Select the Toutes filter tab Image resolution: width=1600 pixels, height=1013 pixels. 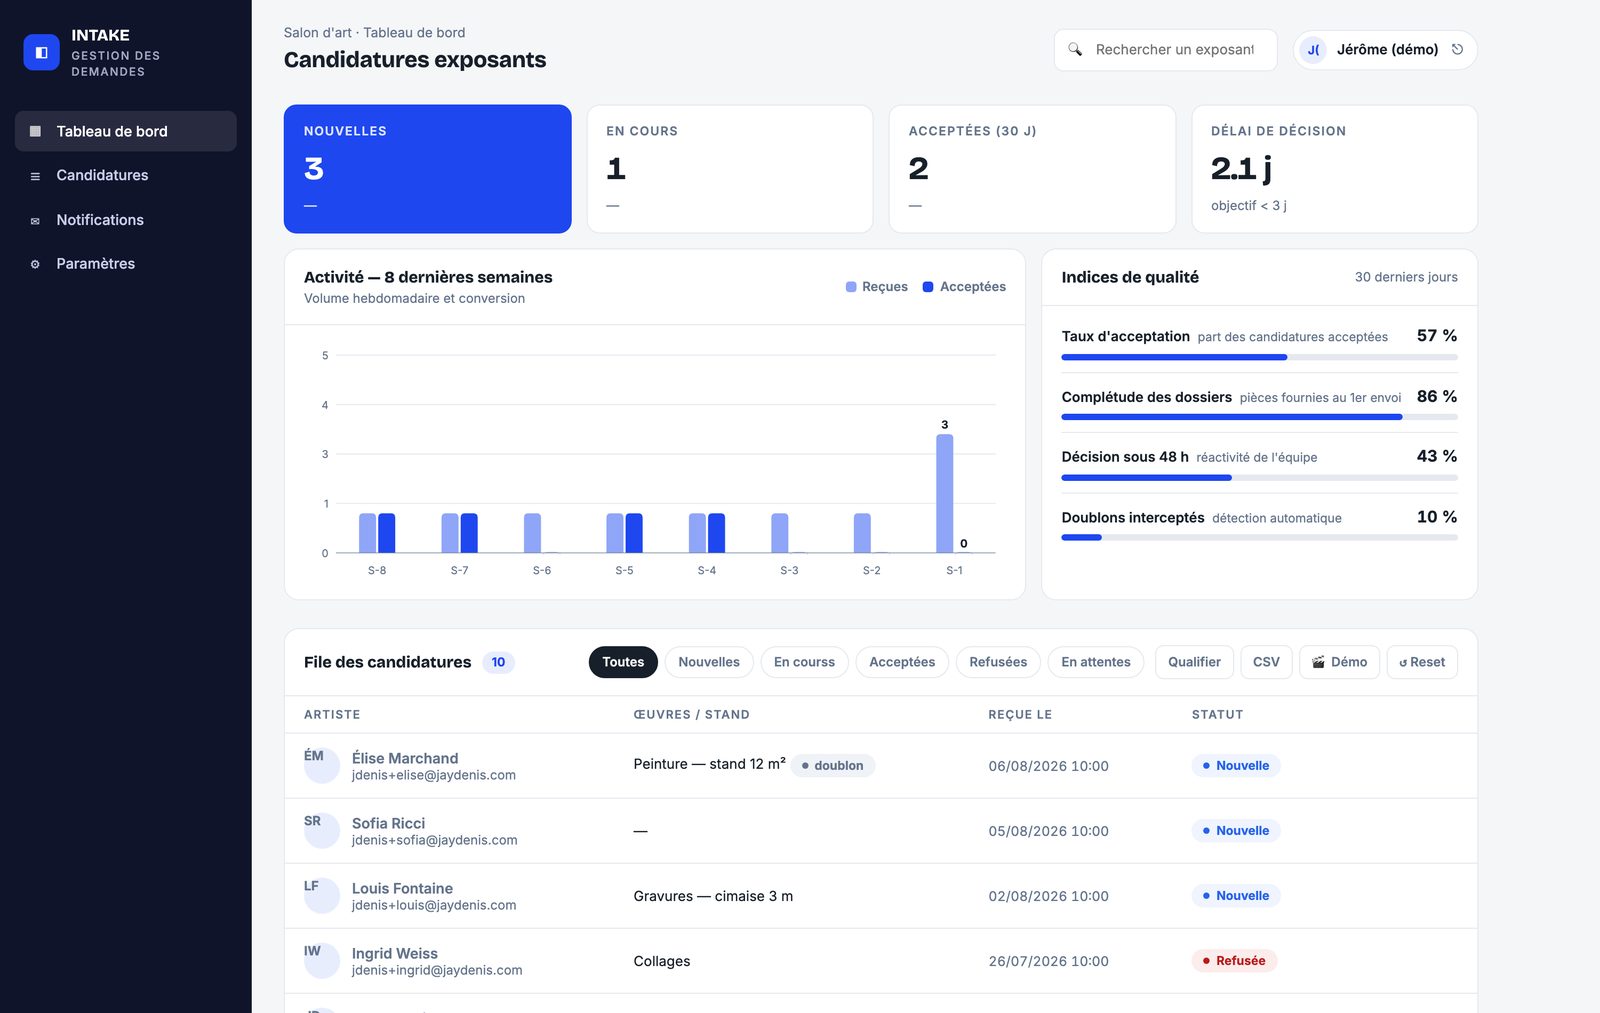[x=623, y=662]
